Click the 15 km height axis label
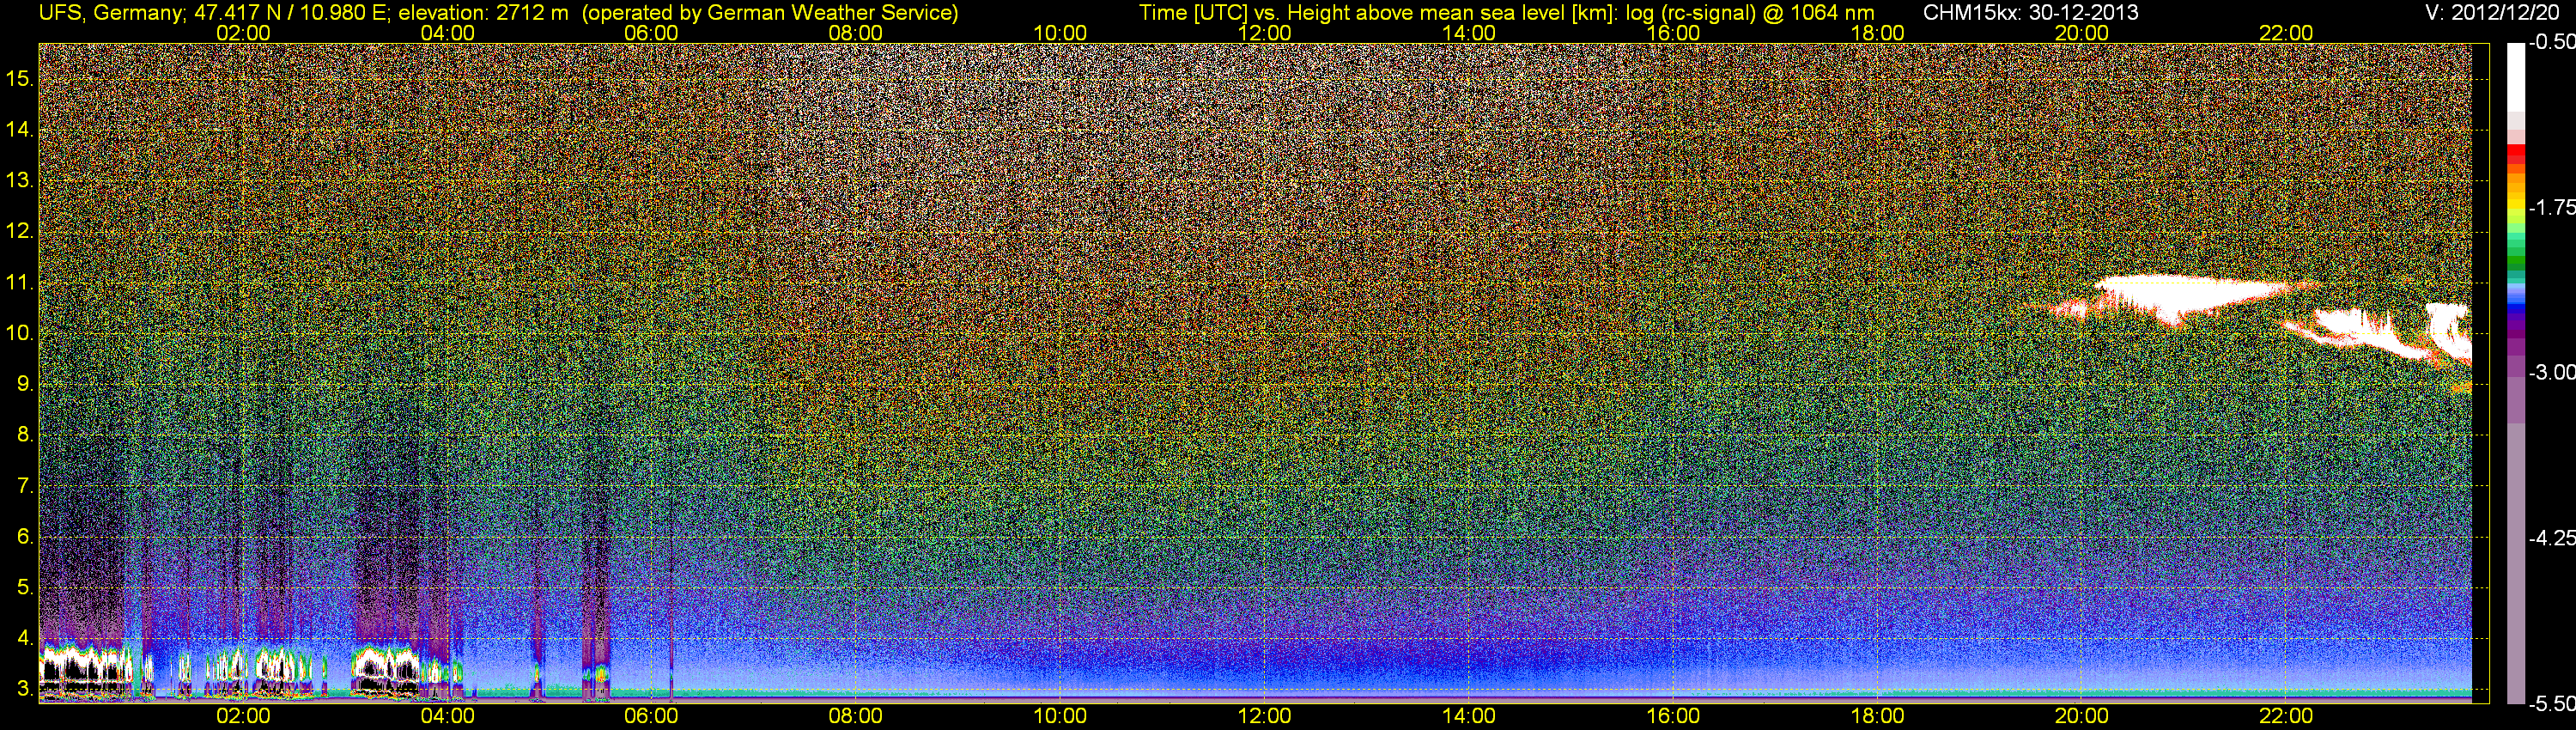The width and height of the screenshot is (2576, 730). point(19,78)
